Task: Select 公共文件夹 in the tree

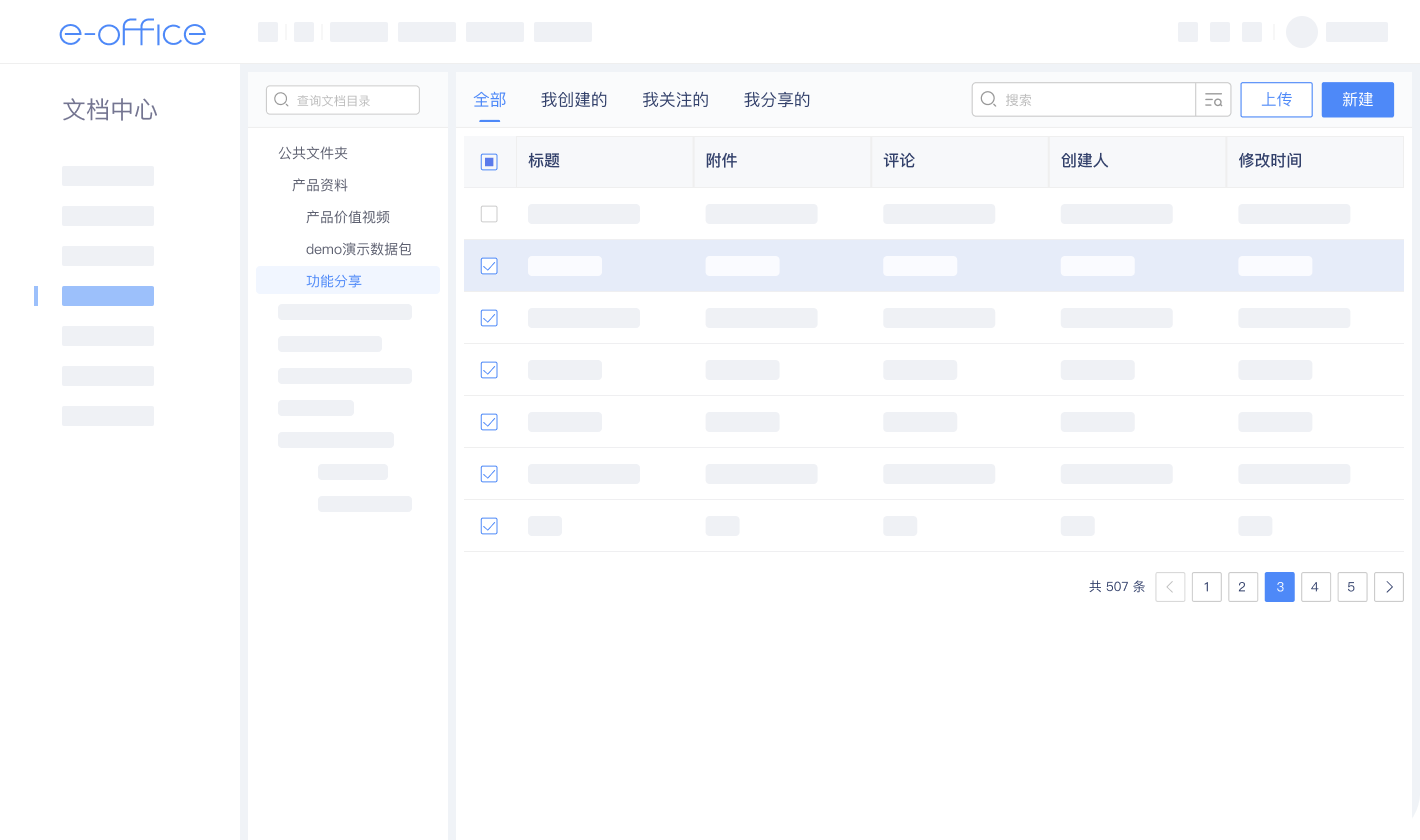Action: click(x=313, y=153)
